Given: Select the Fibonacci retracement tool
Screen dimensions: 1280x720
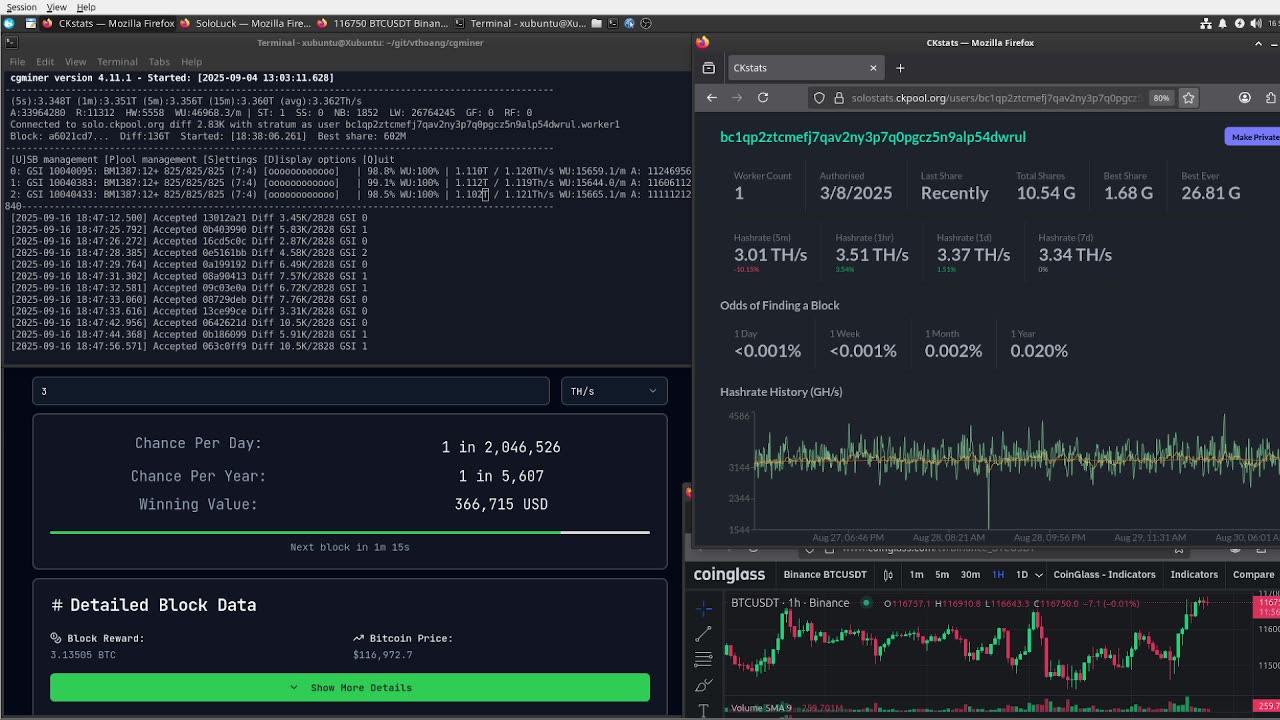Looking at the screenshot, I should point(703,659).
